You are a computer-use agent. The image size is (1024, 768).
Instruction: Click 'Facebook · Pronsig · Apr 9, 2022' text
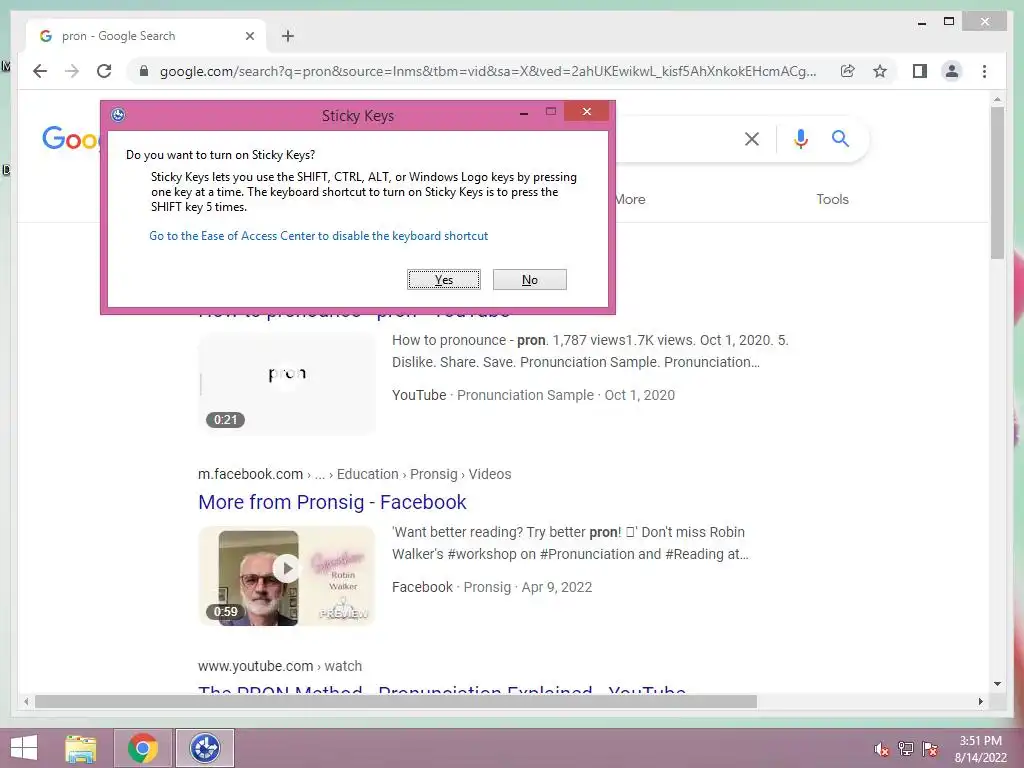492,587
